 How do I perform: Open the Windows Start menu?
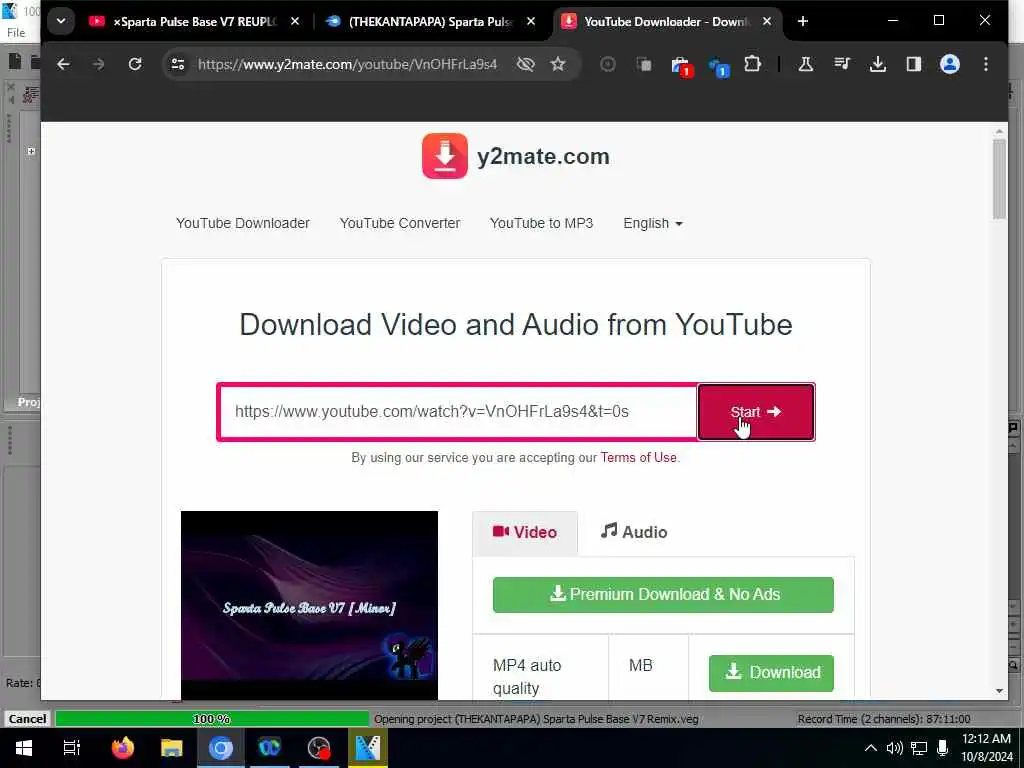point(24,748)
